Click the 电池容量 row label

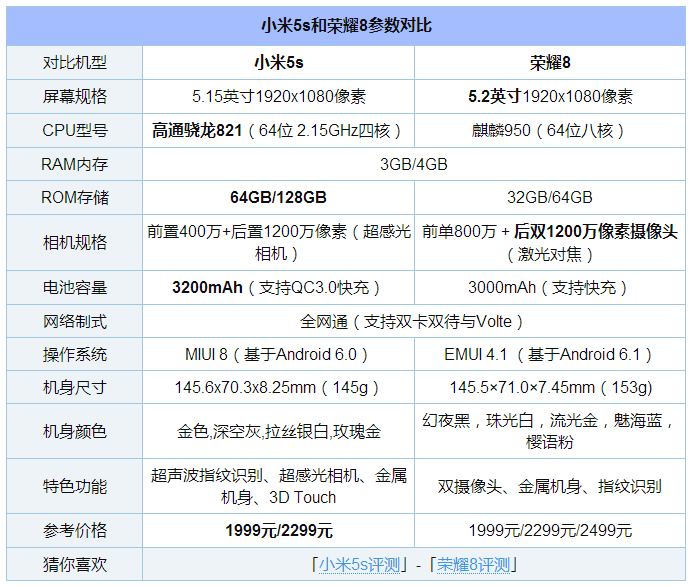point(75,287)
